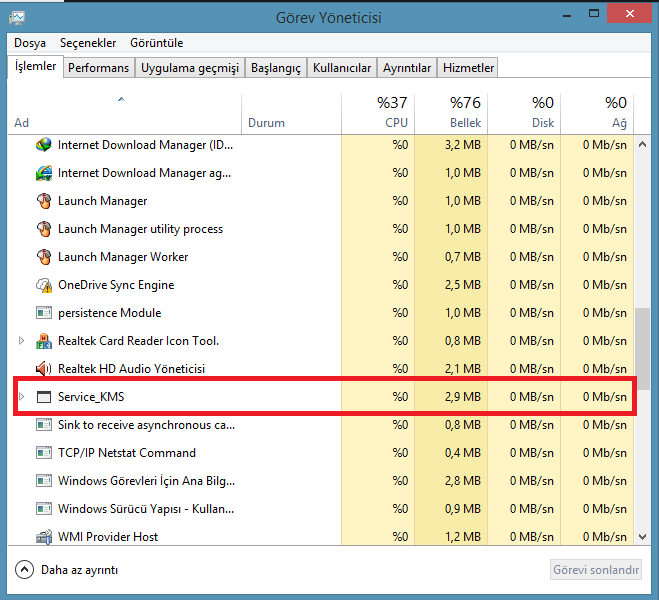Click the Task Manager title bar icon
659x600 pixels.
click(19, 17)
